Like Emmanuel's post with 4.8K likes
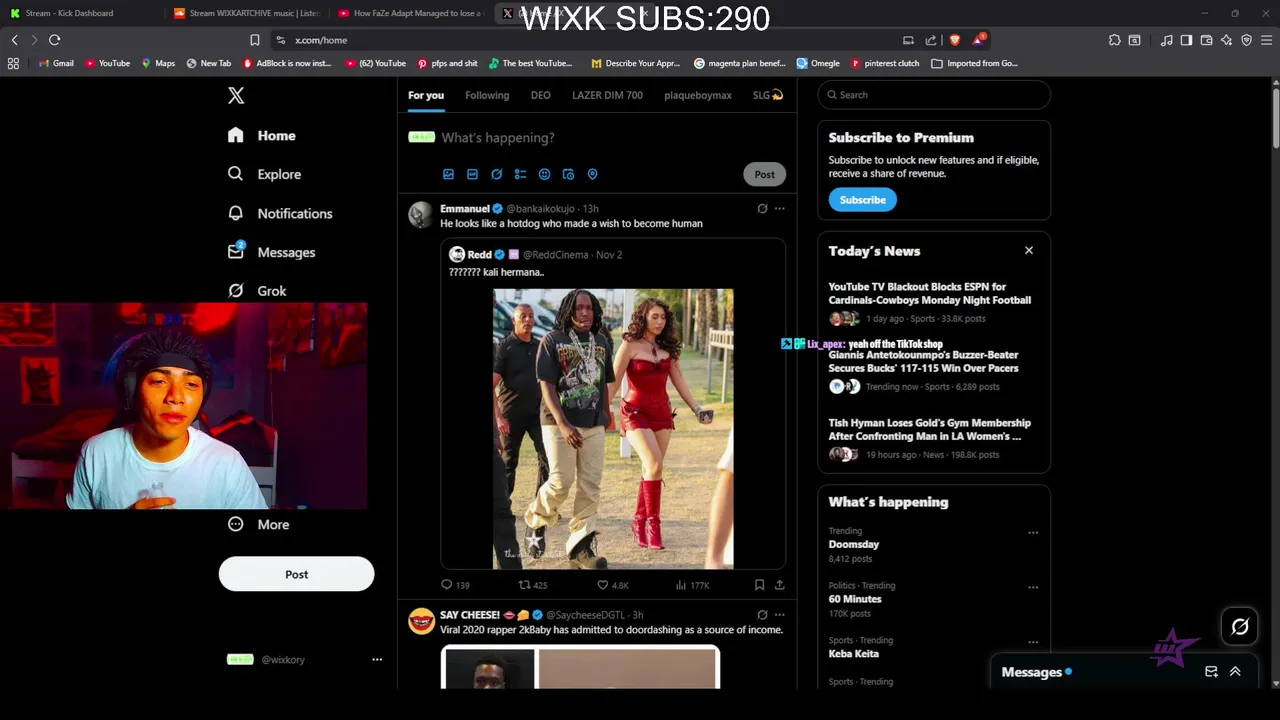The height and width of the screenshot is (720, 1280). pyautogui.click(x=612, y=585)
